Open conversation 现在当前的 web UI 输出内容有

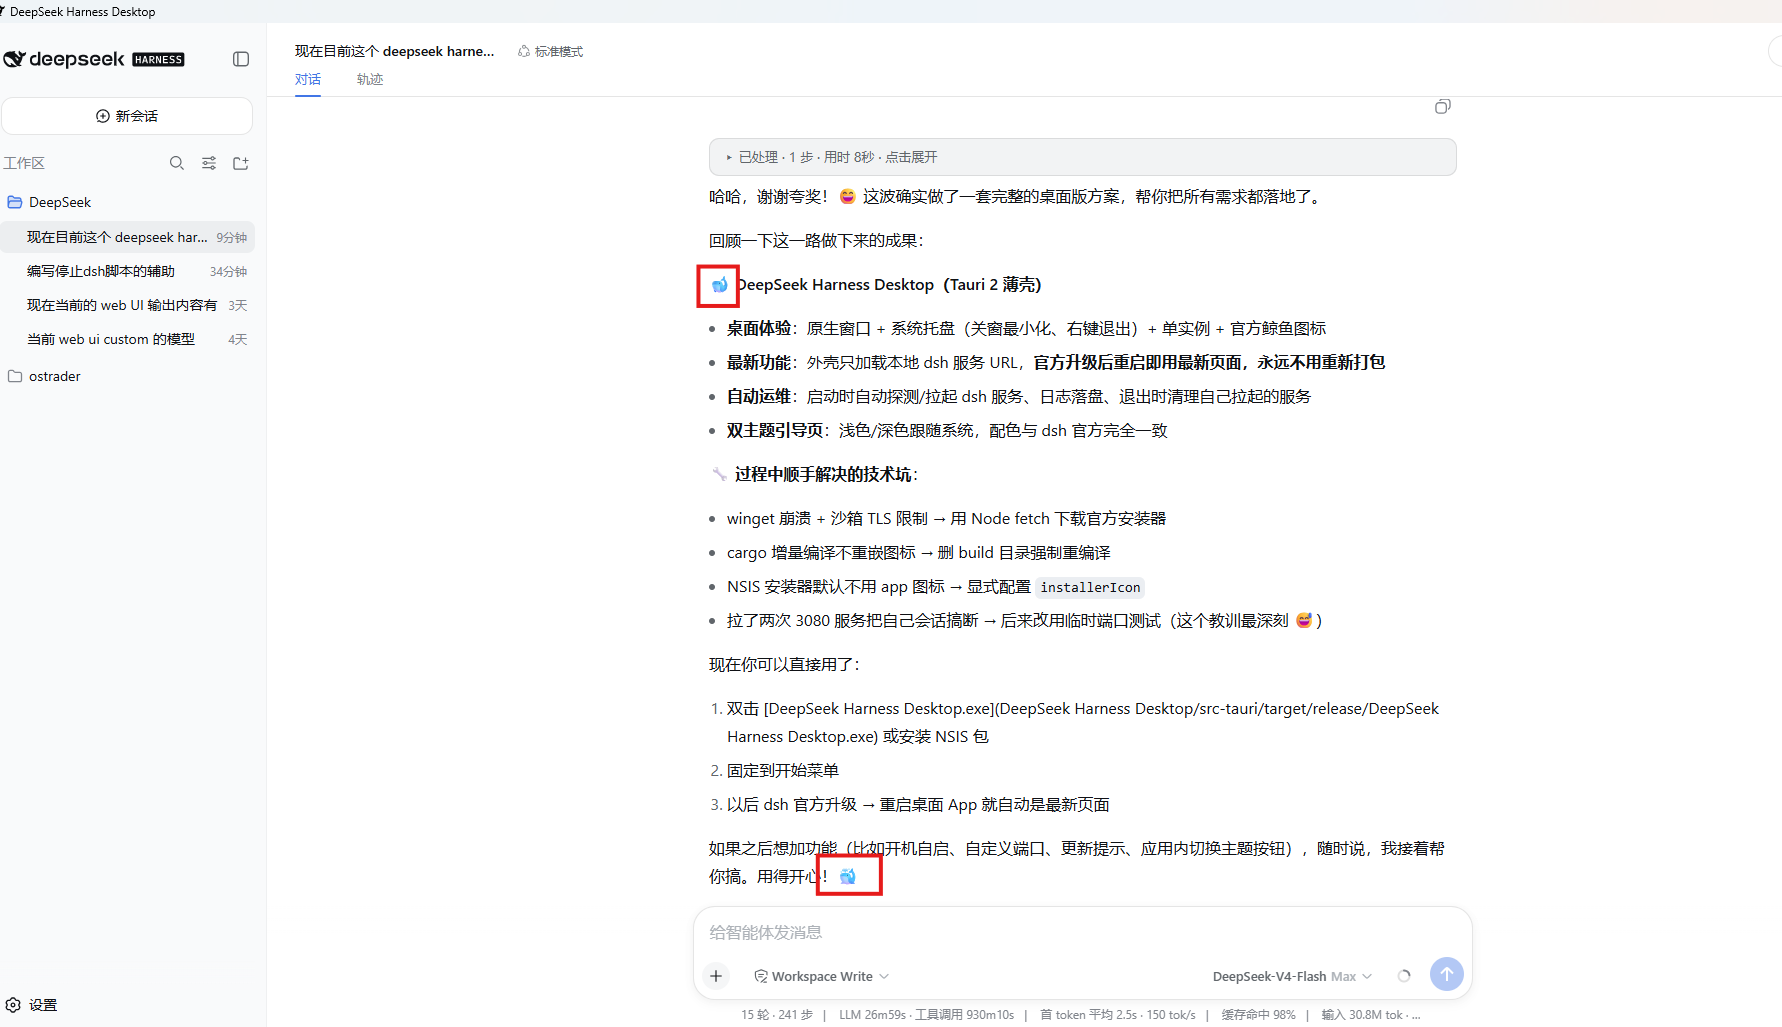coord(127,305)
